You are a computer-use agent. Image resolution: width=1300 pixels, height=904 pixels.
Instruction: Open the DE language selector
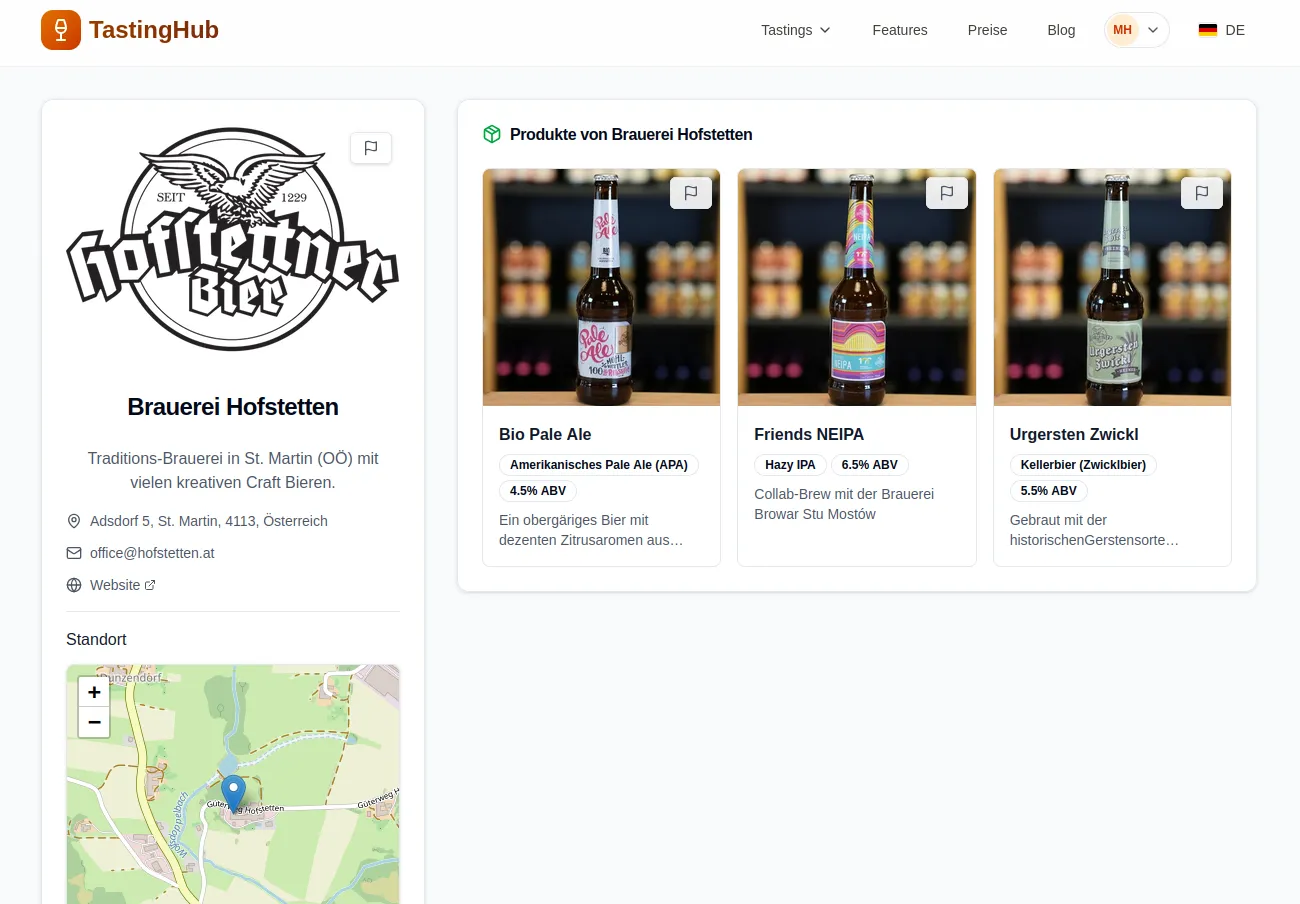point(1222,30)
